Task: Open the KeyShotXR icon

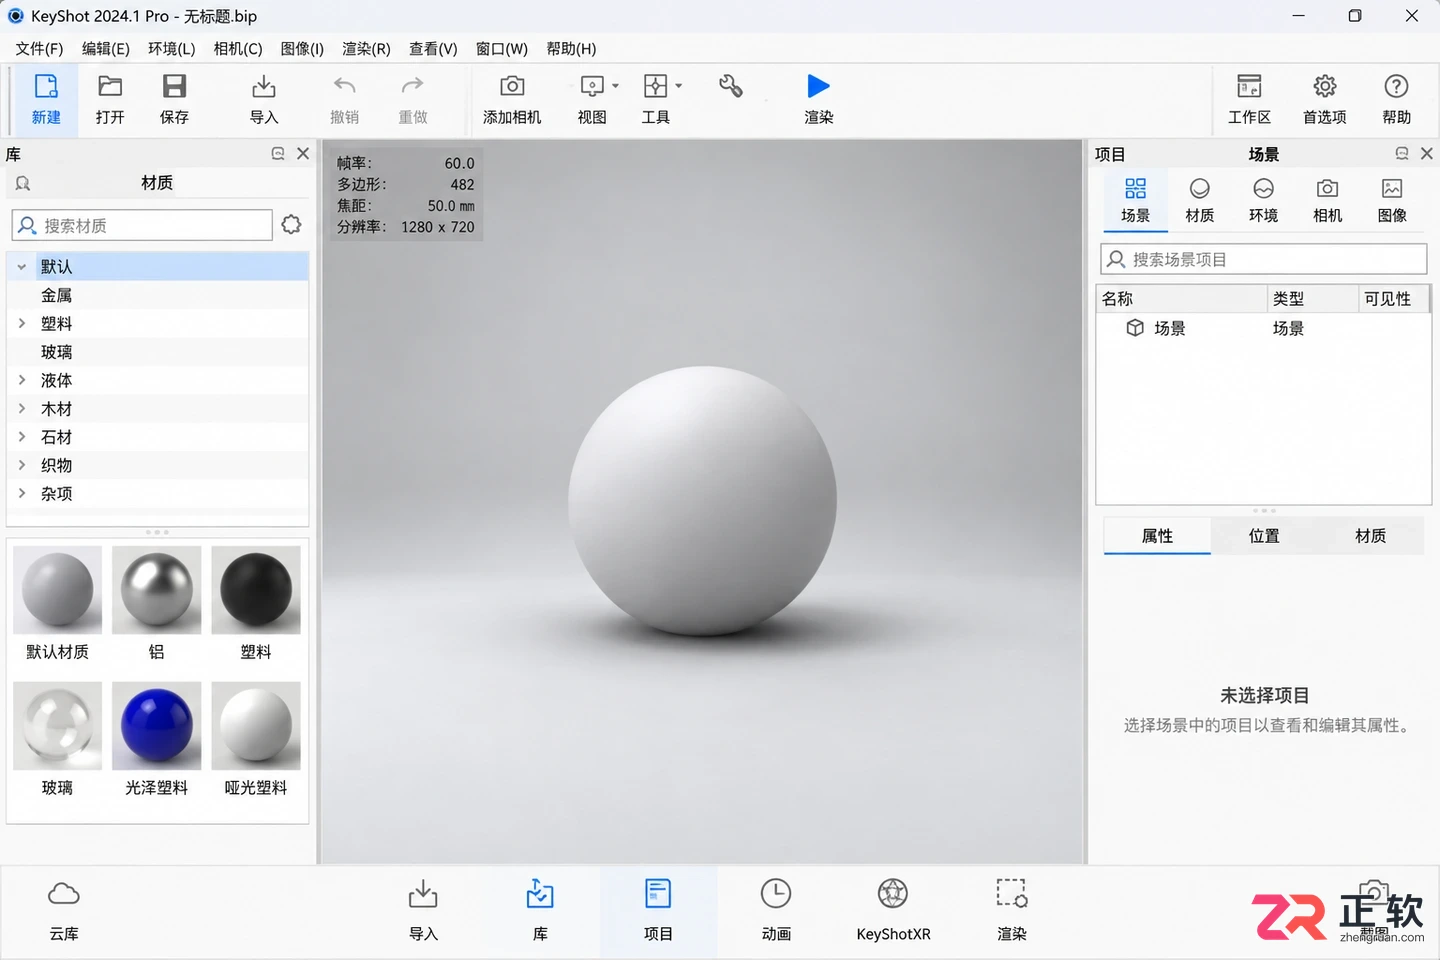Action: pyautogui.click(x=893, y=894)
